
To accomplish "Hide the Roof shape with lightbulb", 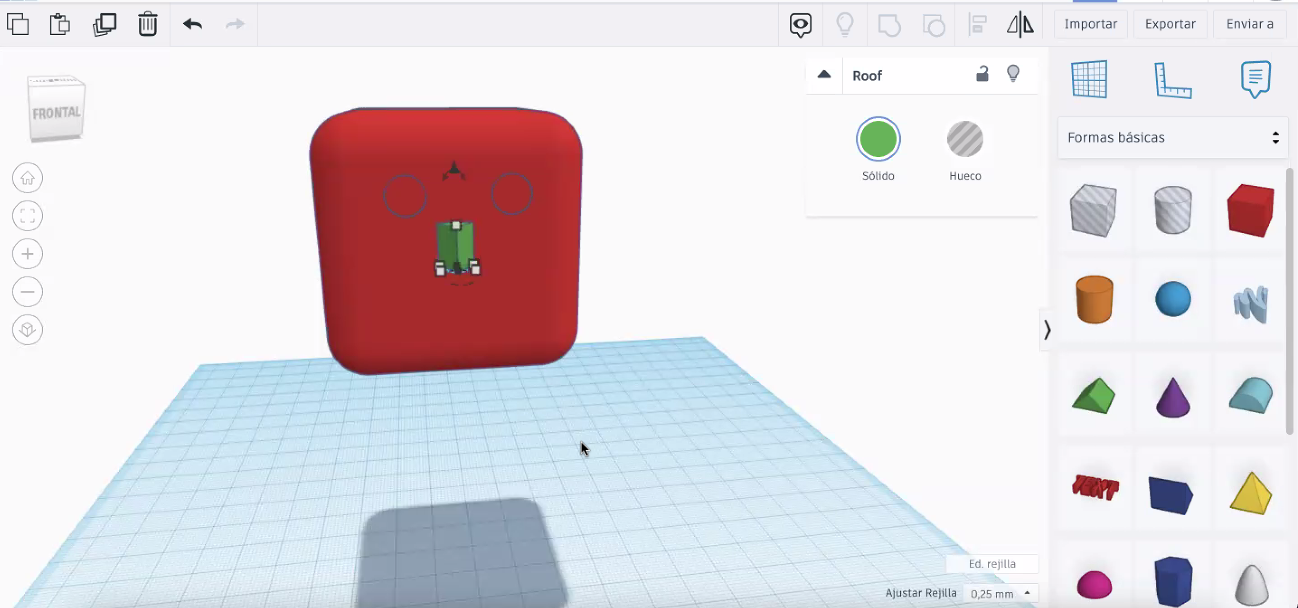I will coord(1013,74).
